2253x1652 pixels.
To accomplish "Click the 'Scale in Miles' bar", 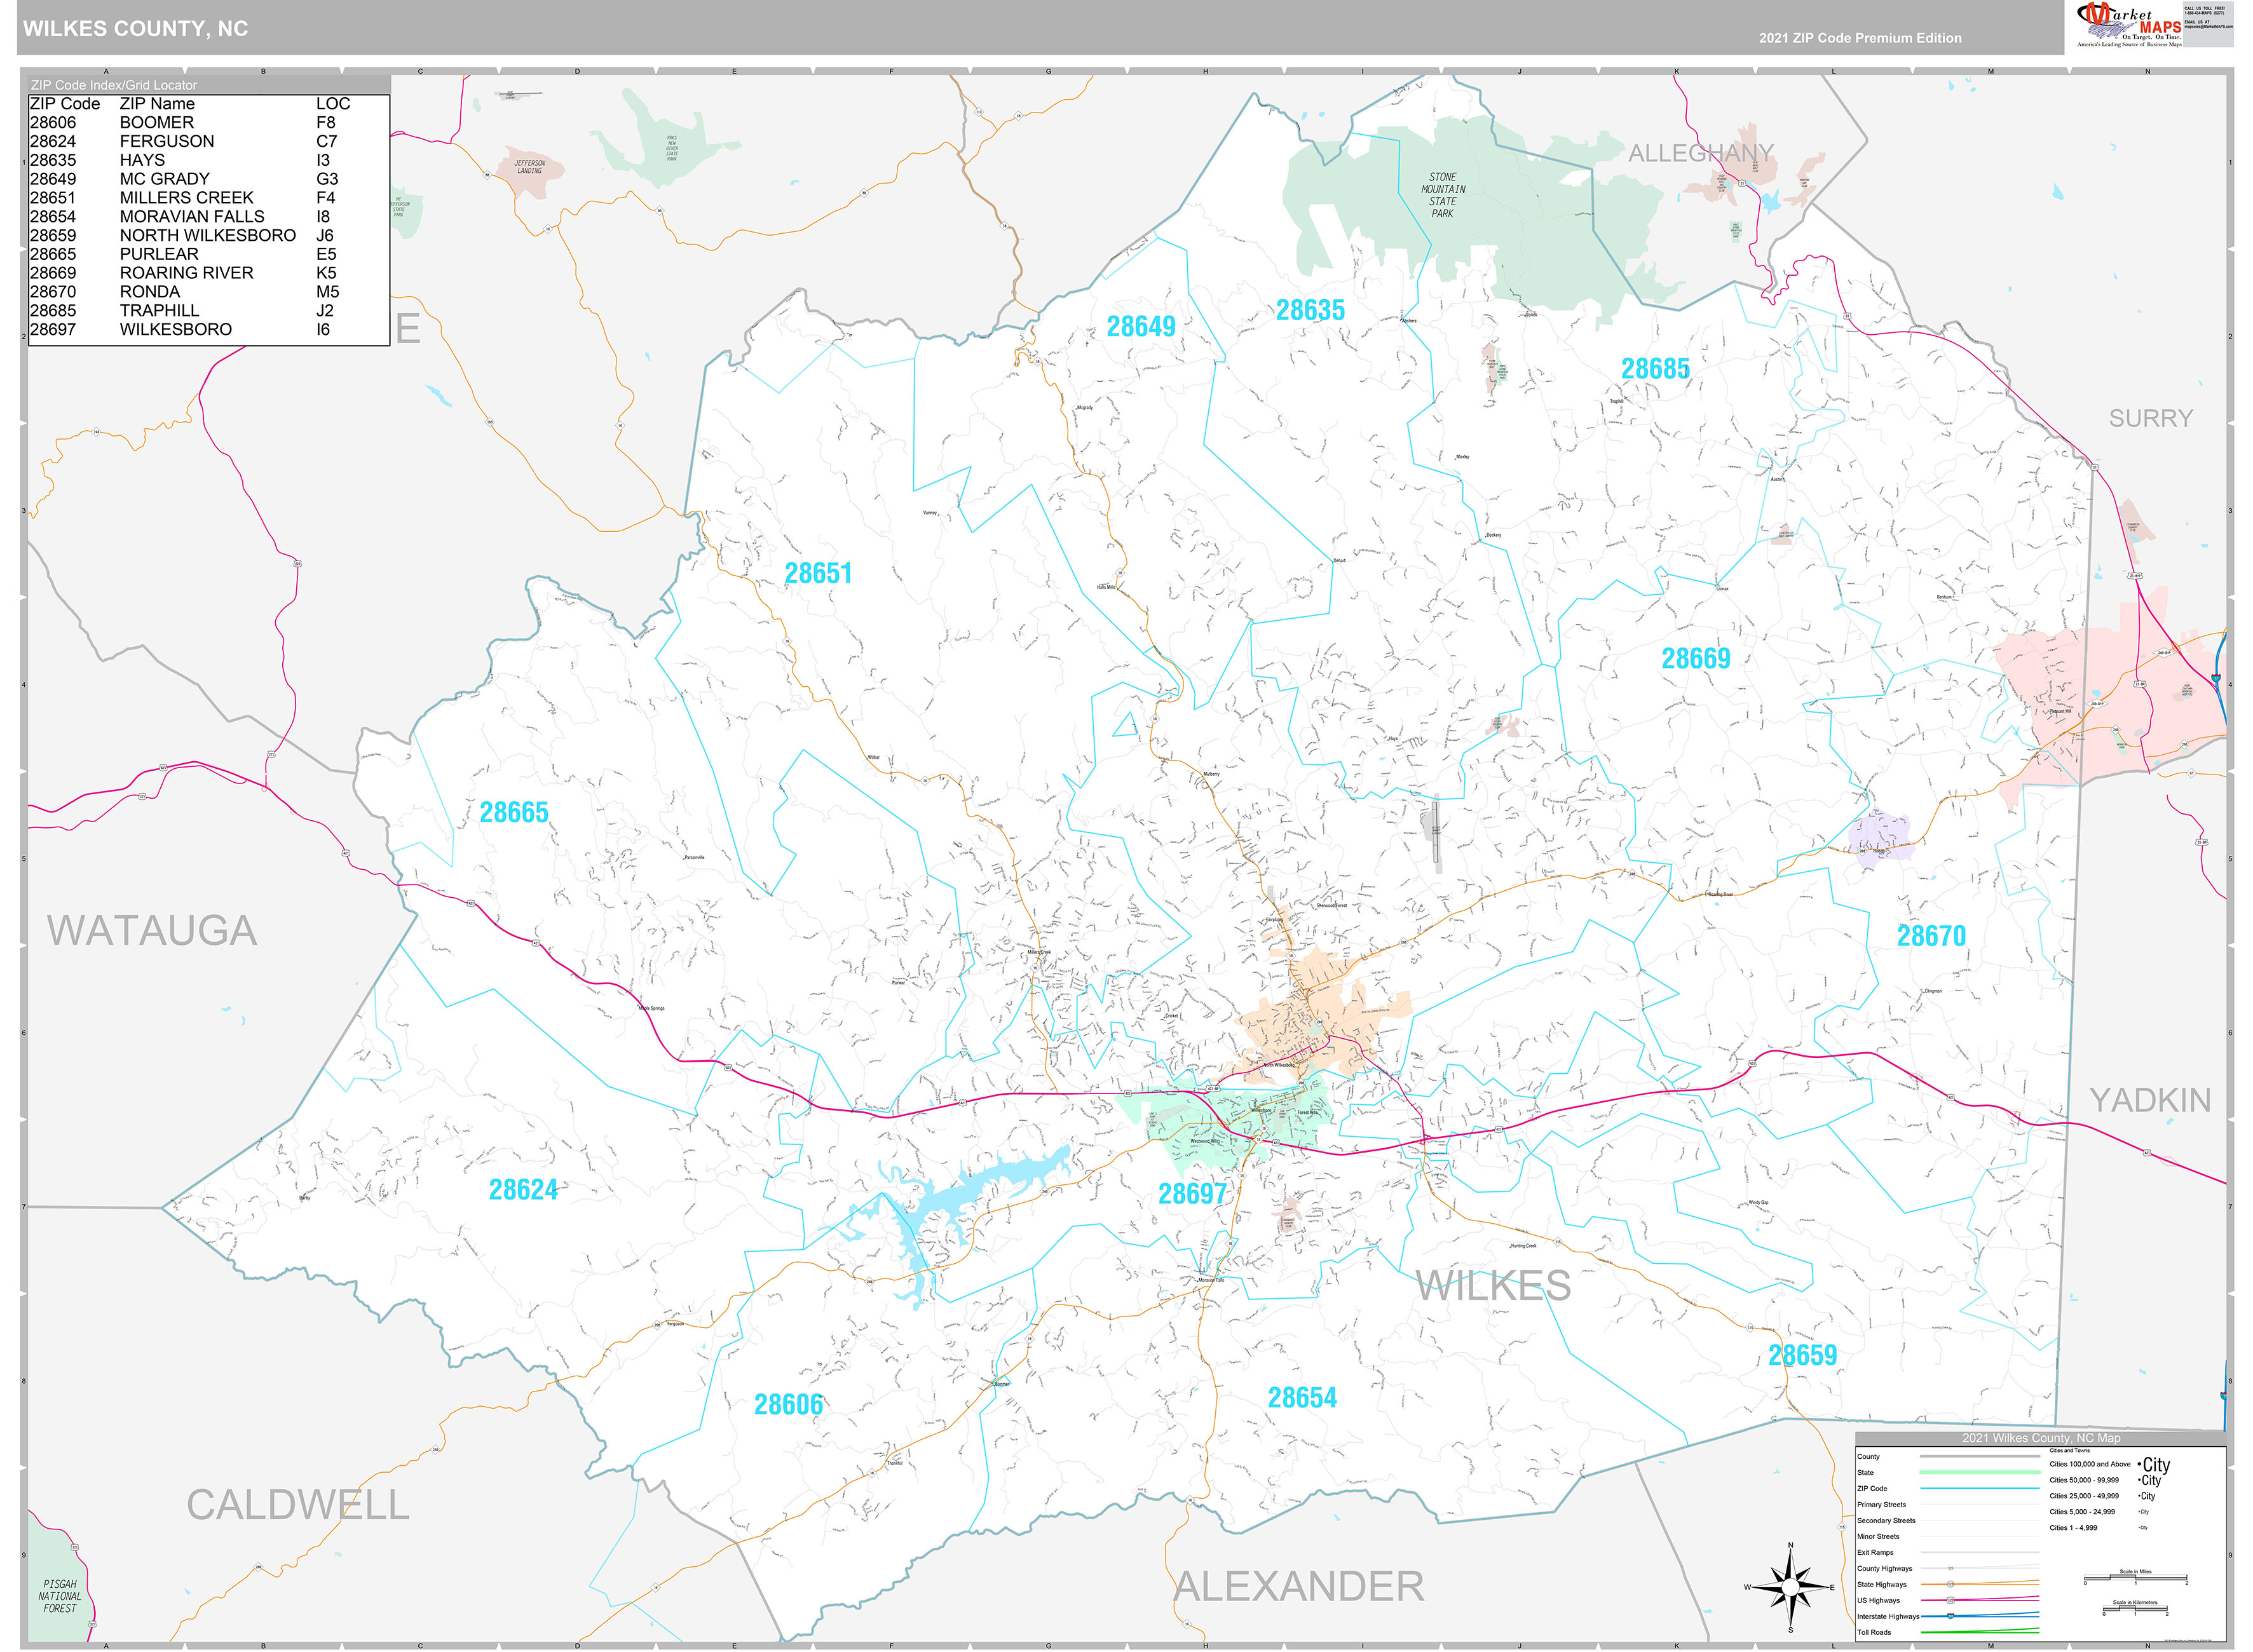I will coord(2135,1579).
